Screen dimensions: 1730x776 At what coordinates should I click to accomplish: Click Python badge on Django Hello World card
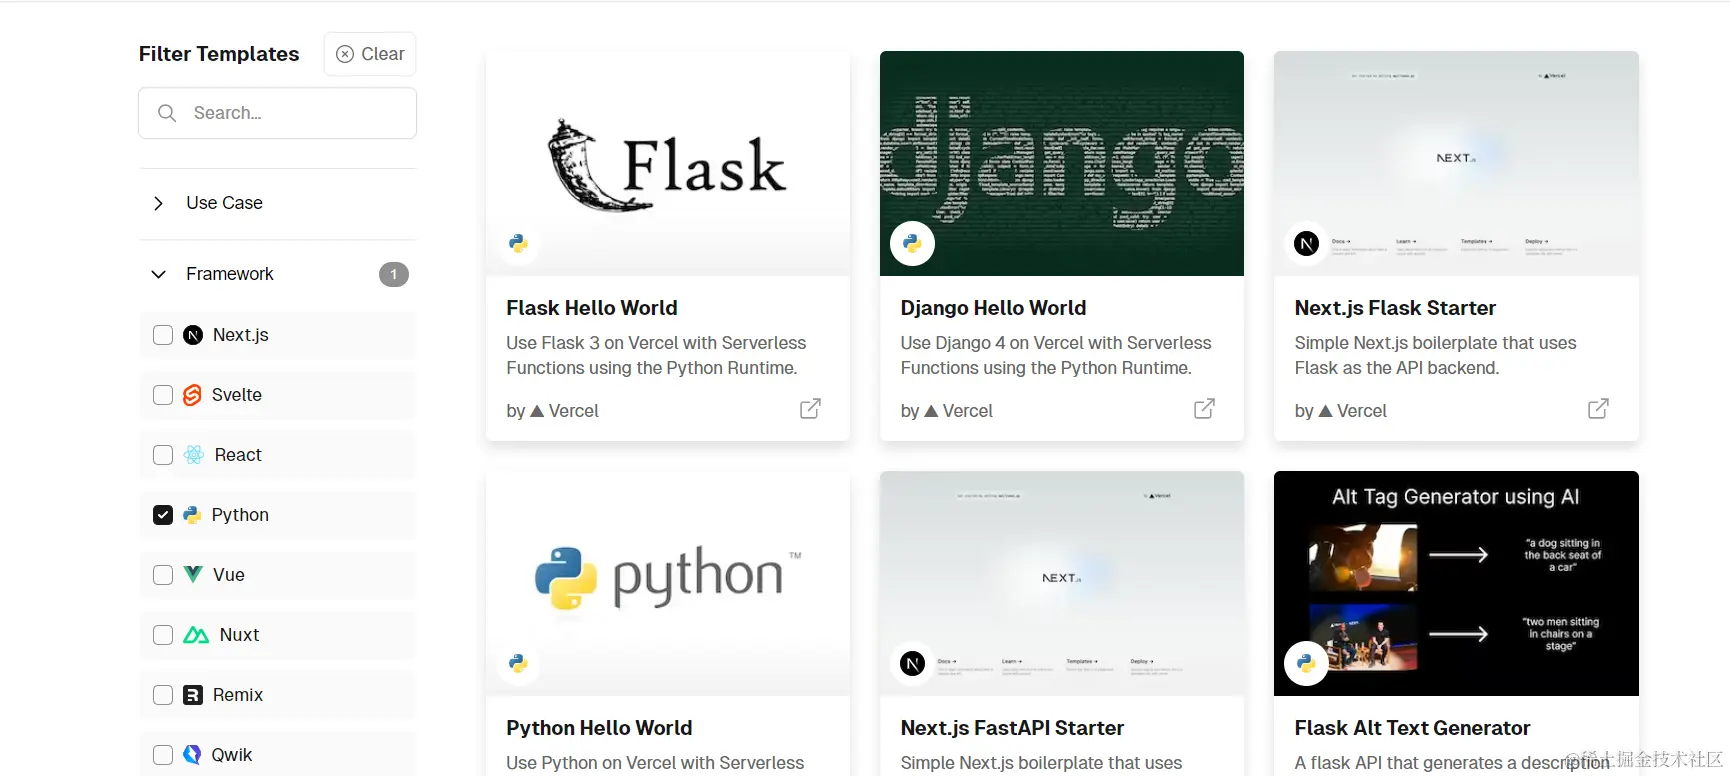pos(912,243)
